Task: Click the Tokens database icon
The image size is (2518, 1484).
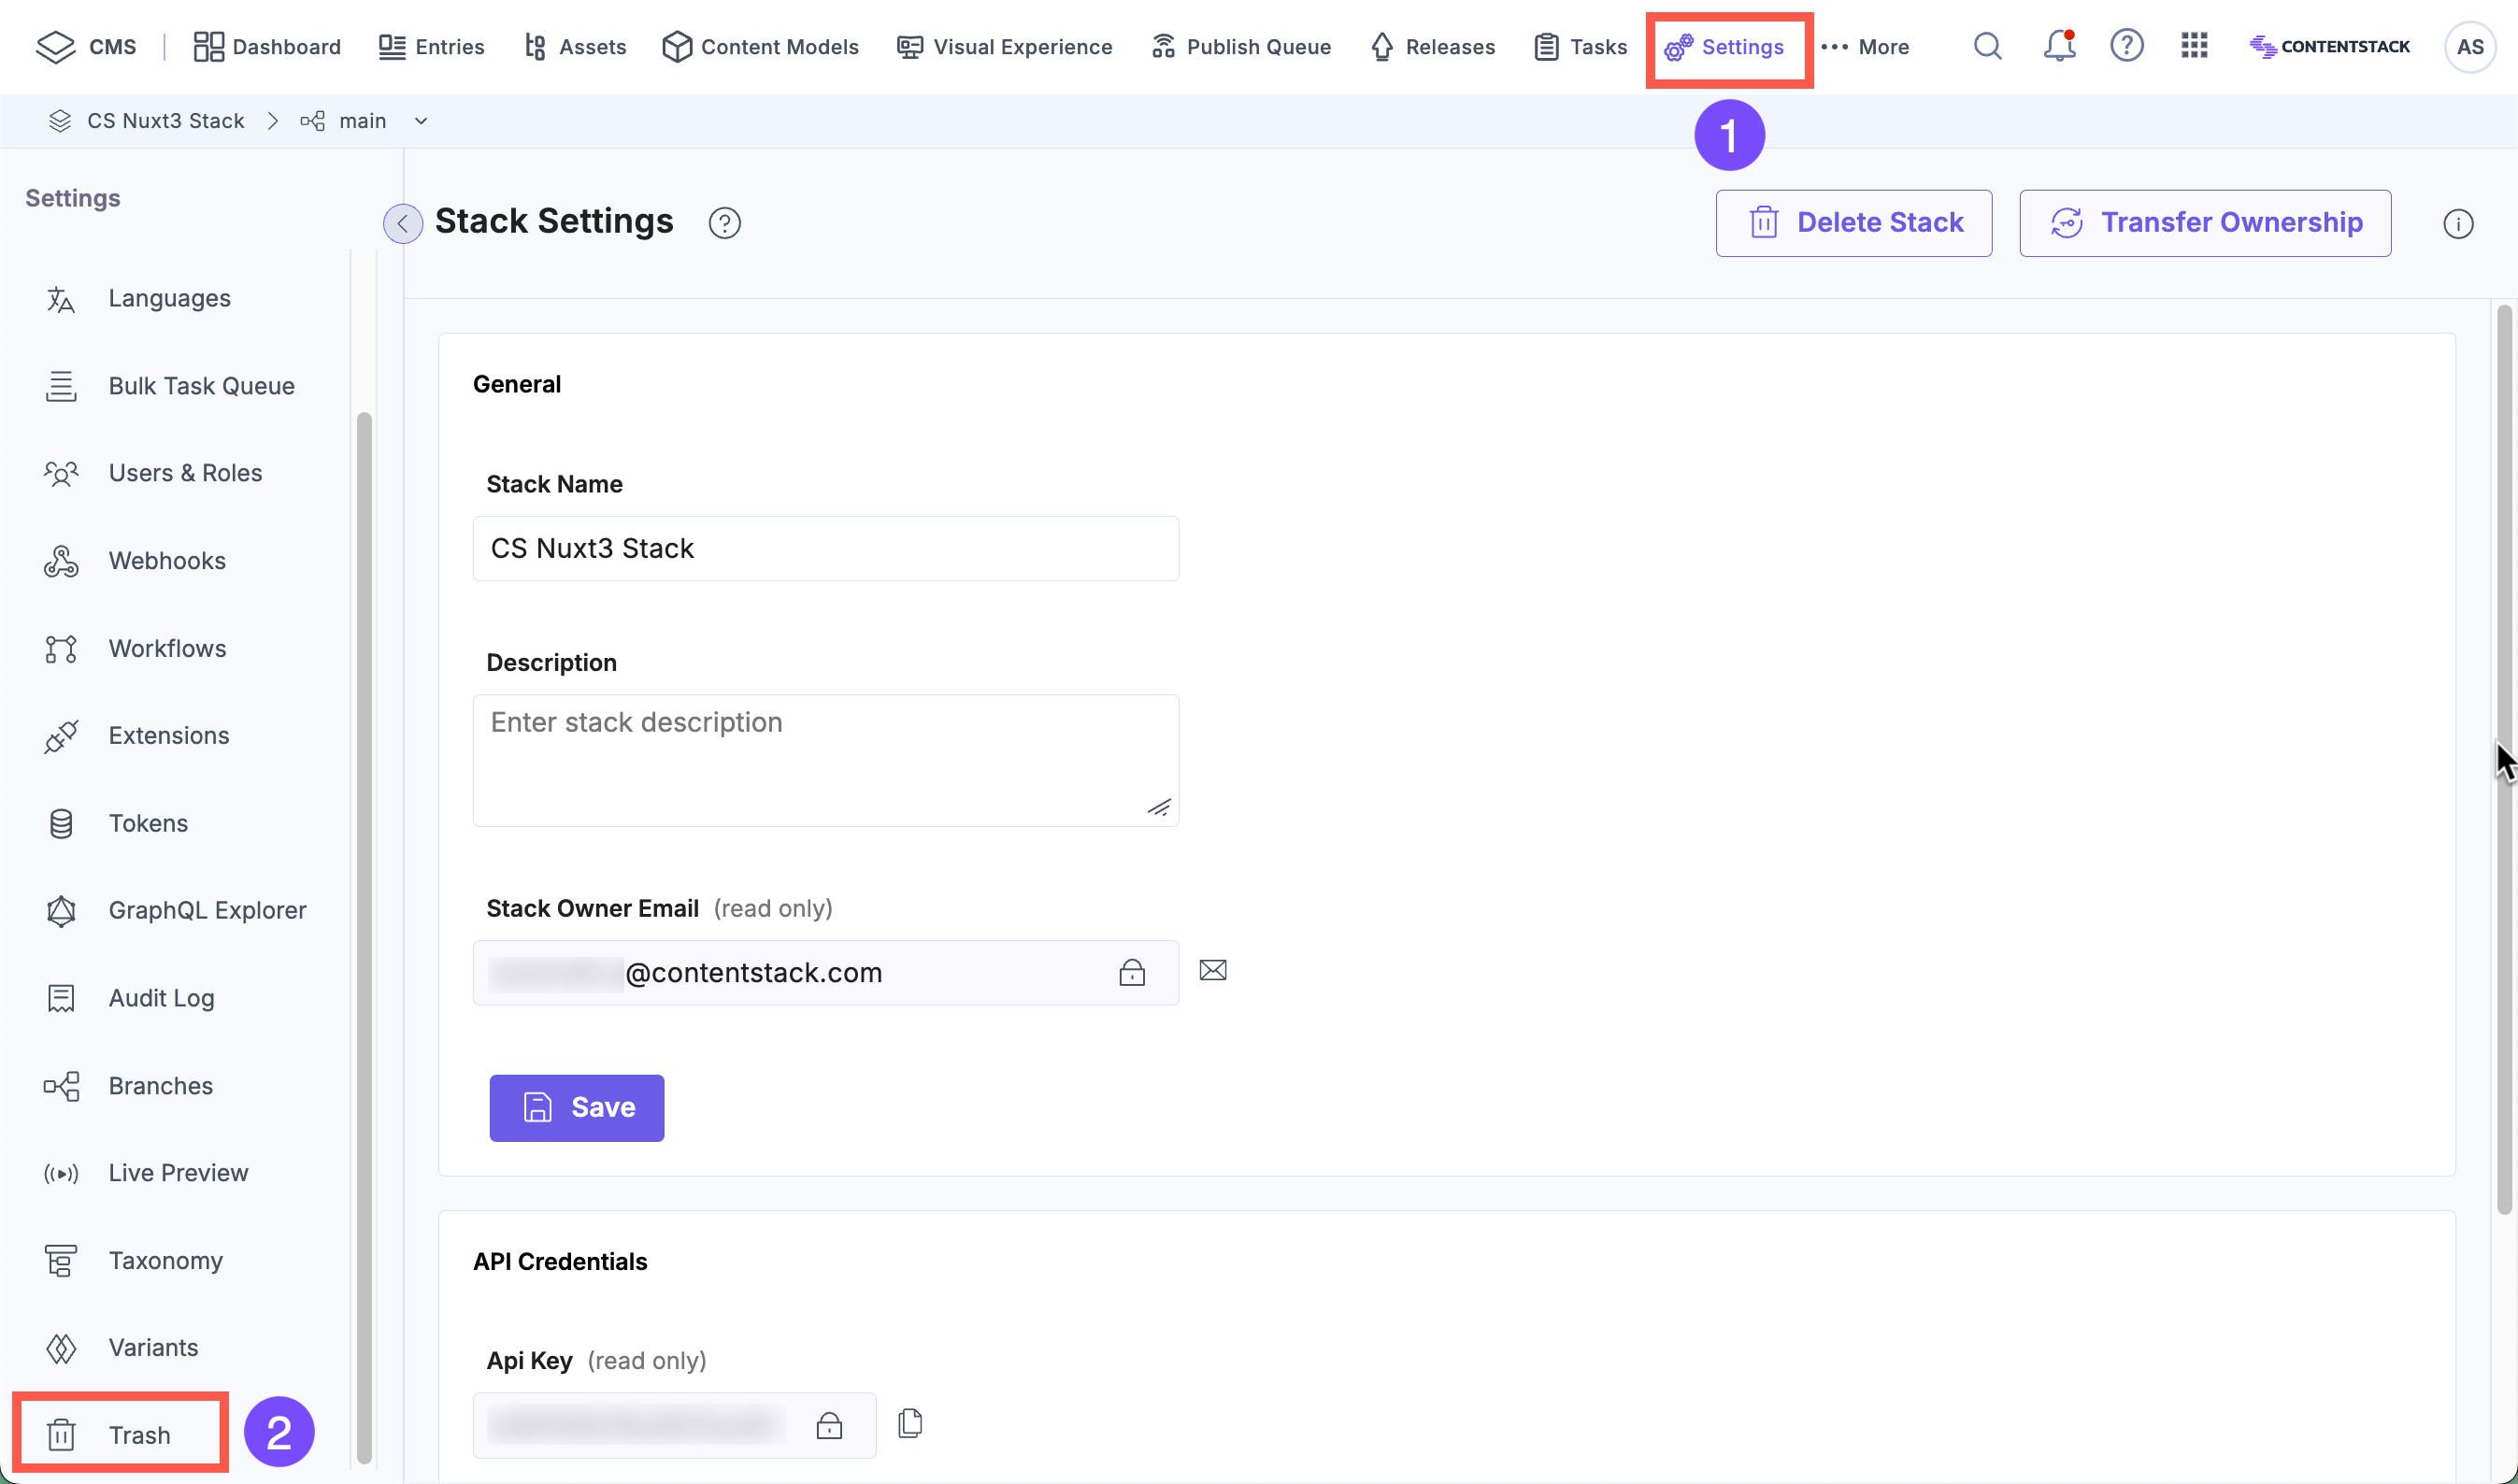Action: coord(61,824)
